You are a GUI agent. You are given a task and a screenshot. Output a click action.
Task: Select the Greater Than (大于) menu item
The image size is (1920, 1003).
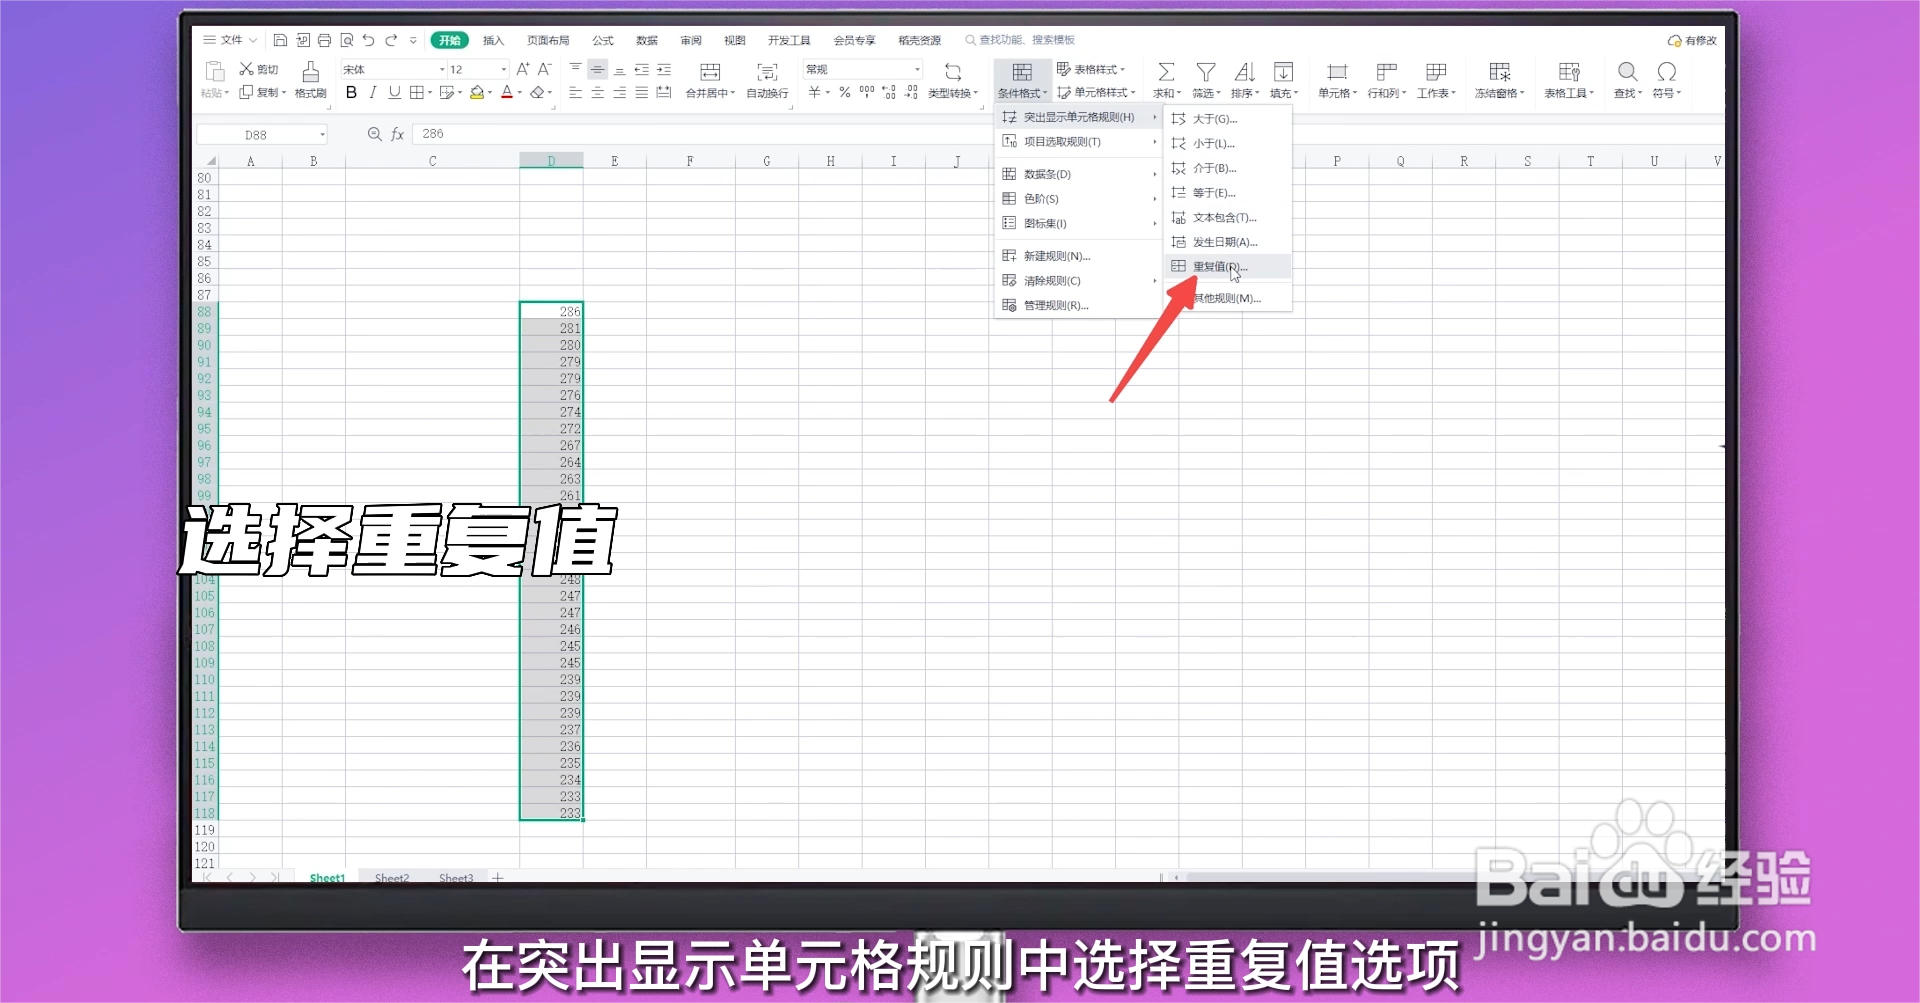coord(1228,118)
